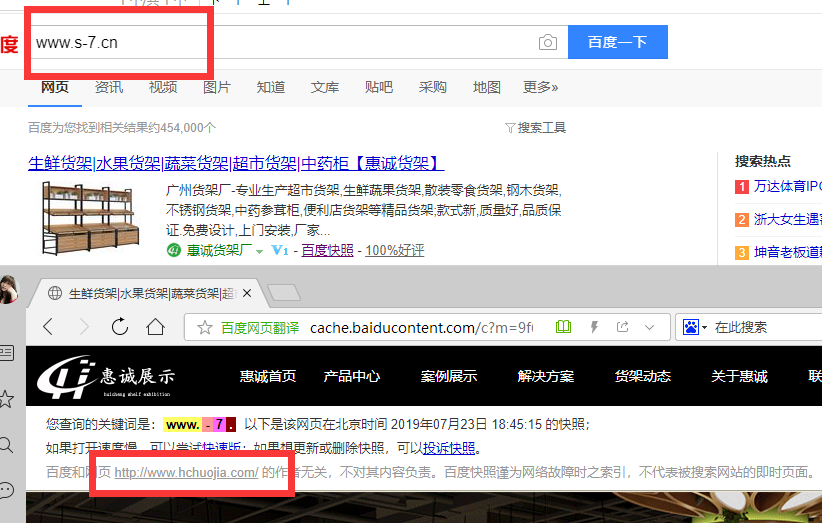Open the 案例展示 menu item
This screenshot has height=523, width=822.
(449, 376)
